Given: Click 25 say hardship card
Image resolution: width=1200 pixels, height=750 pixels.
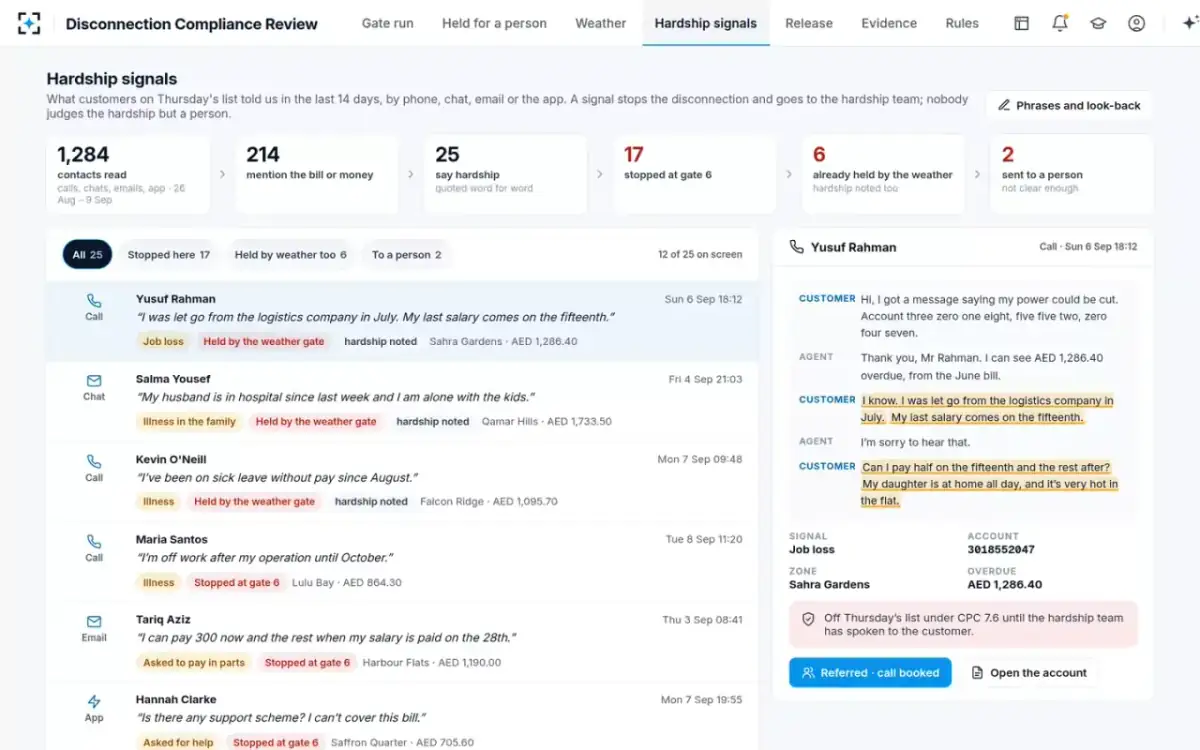Looking at the screenshot, I should (x=506, y=174).
